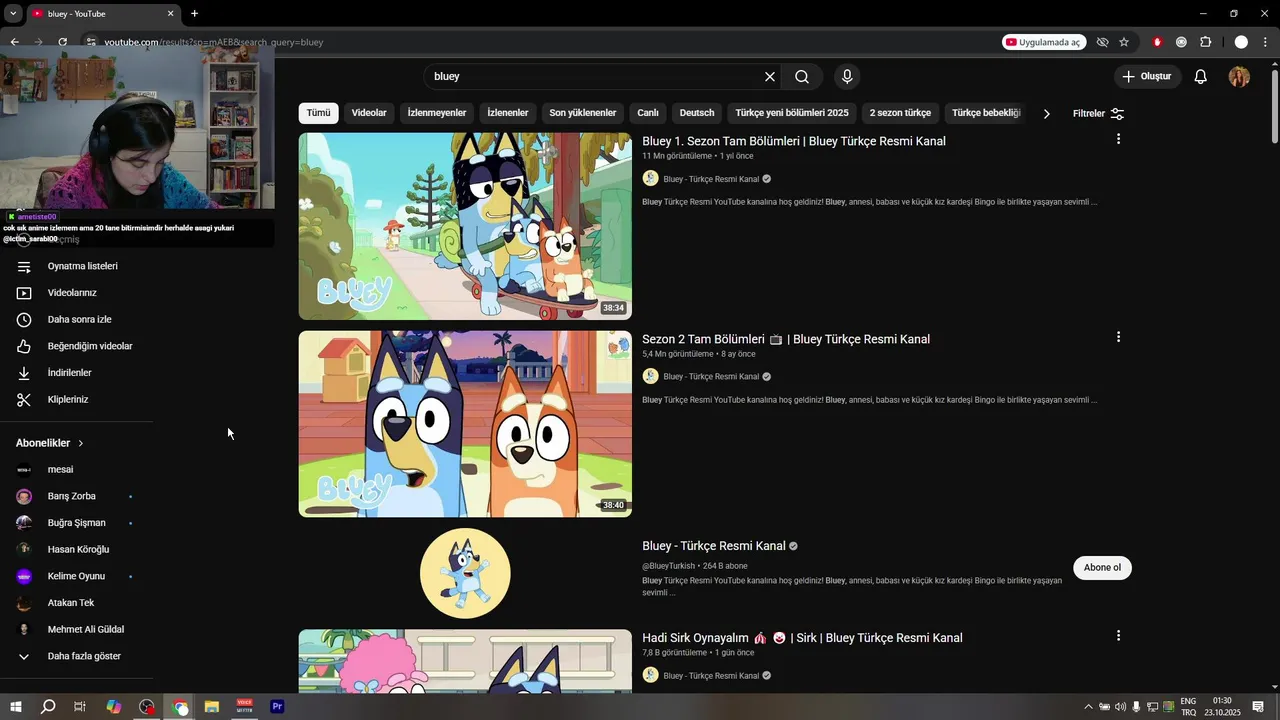Viewport: 1280px width, 720px height.
Task: Go back to the previous page
Action: (x=14, y=42)
